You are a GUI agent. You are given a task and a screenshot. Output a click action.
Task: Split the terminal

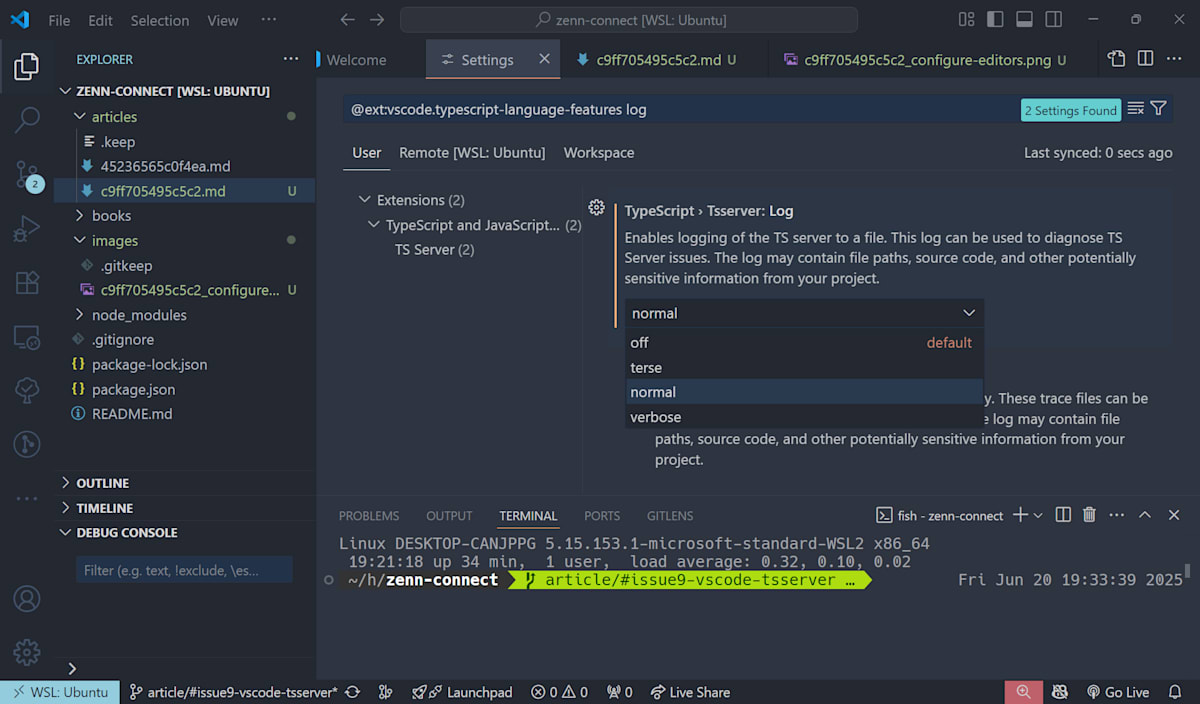(1063, 515)
